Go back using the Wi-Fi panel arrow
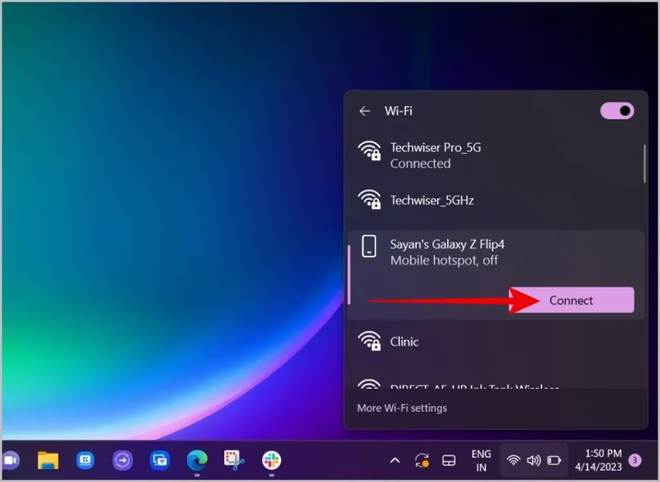660x482 pixels. click(365, 111)
